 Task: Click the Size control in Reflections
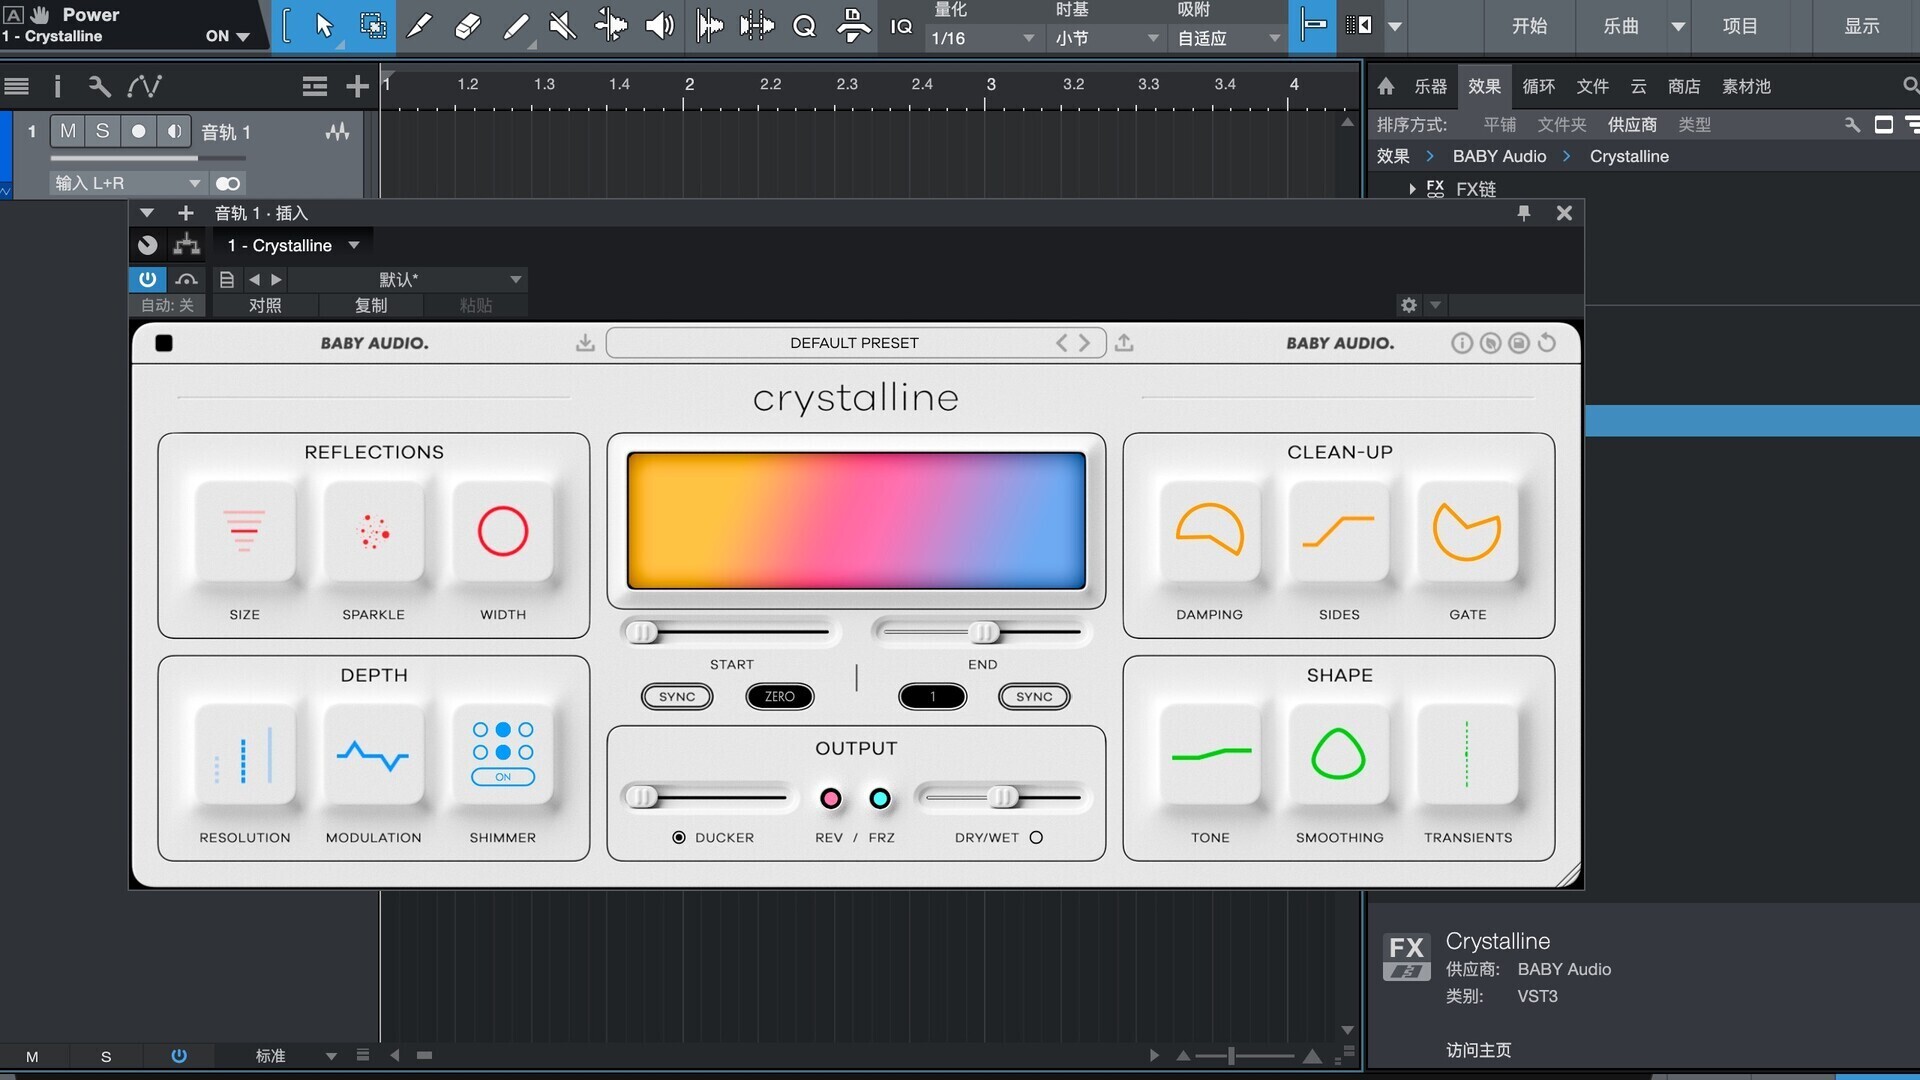point(244,531)
